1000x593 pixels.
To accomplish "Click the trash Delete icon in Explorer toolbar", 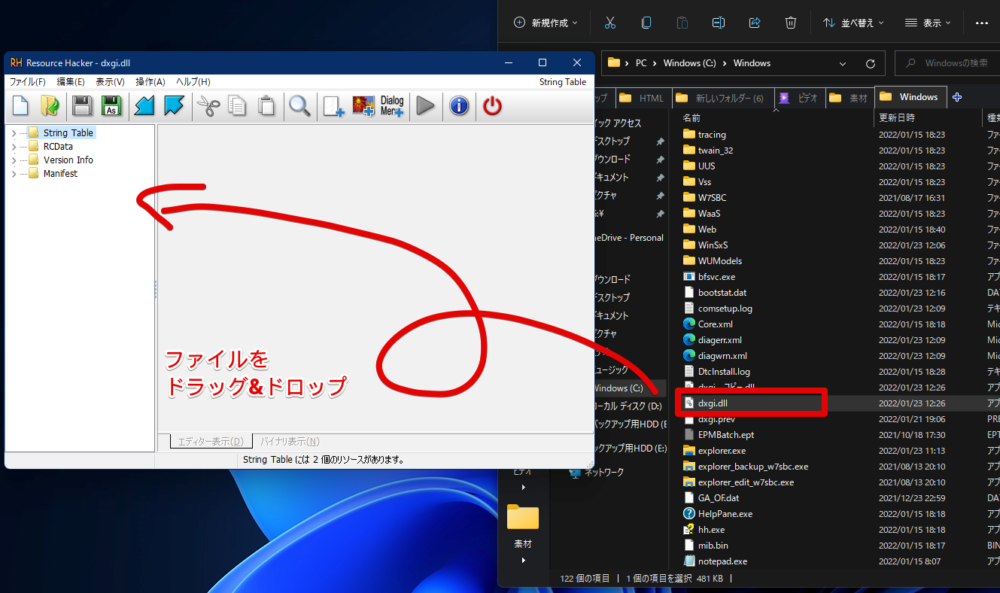I will pos(790,23).
